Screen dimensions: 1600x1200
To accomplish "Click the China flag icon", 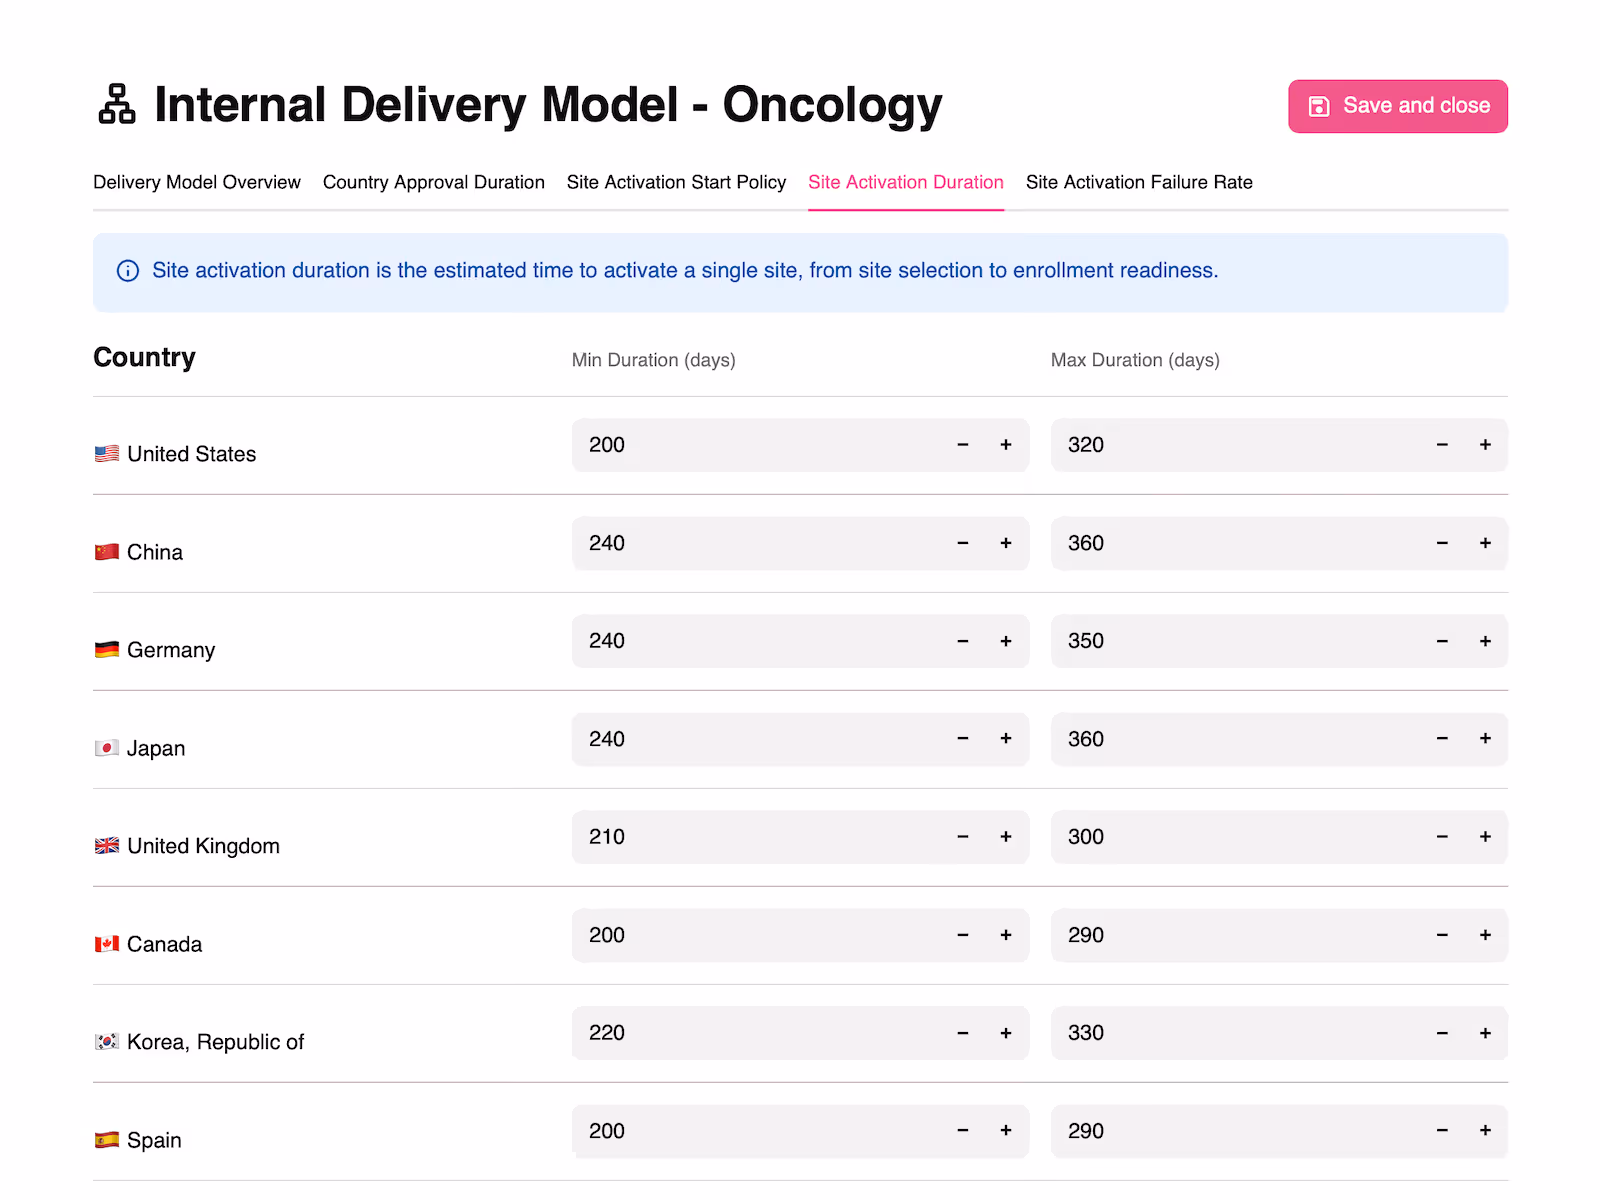I will coord(106,551).
